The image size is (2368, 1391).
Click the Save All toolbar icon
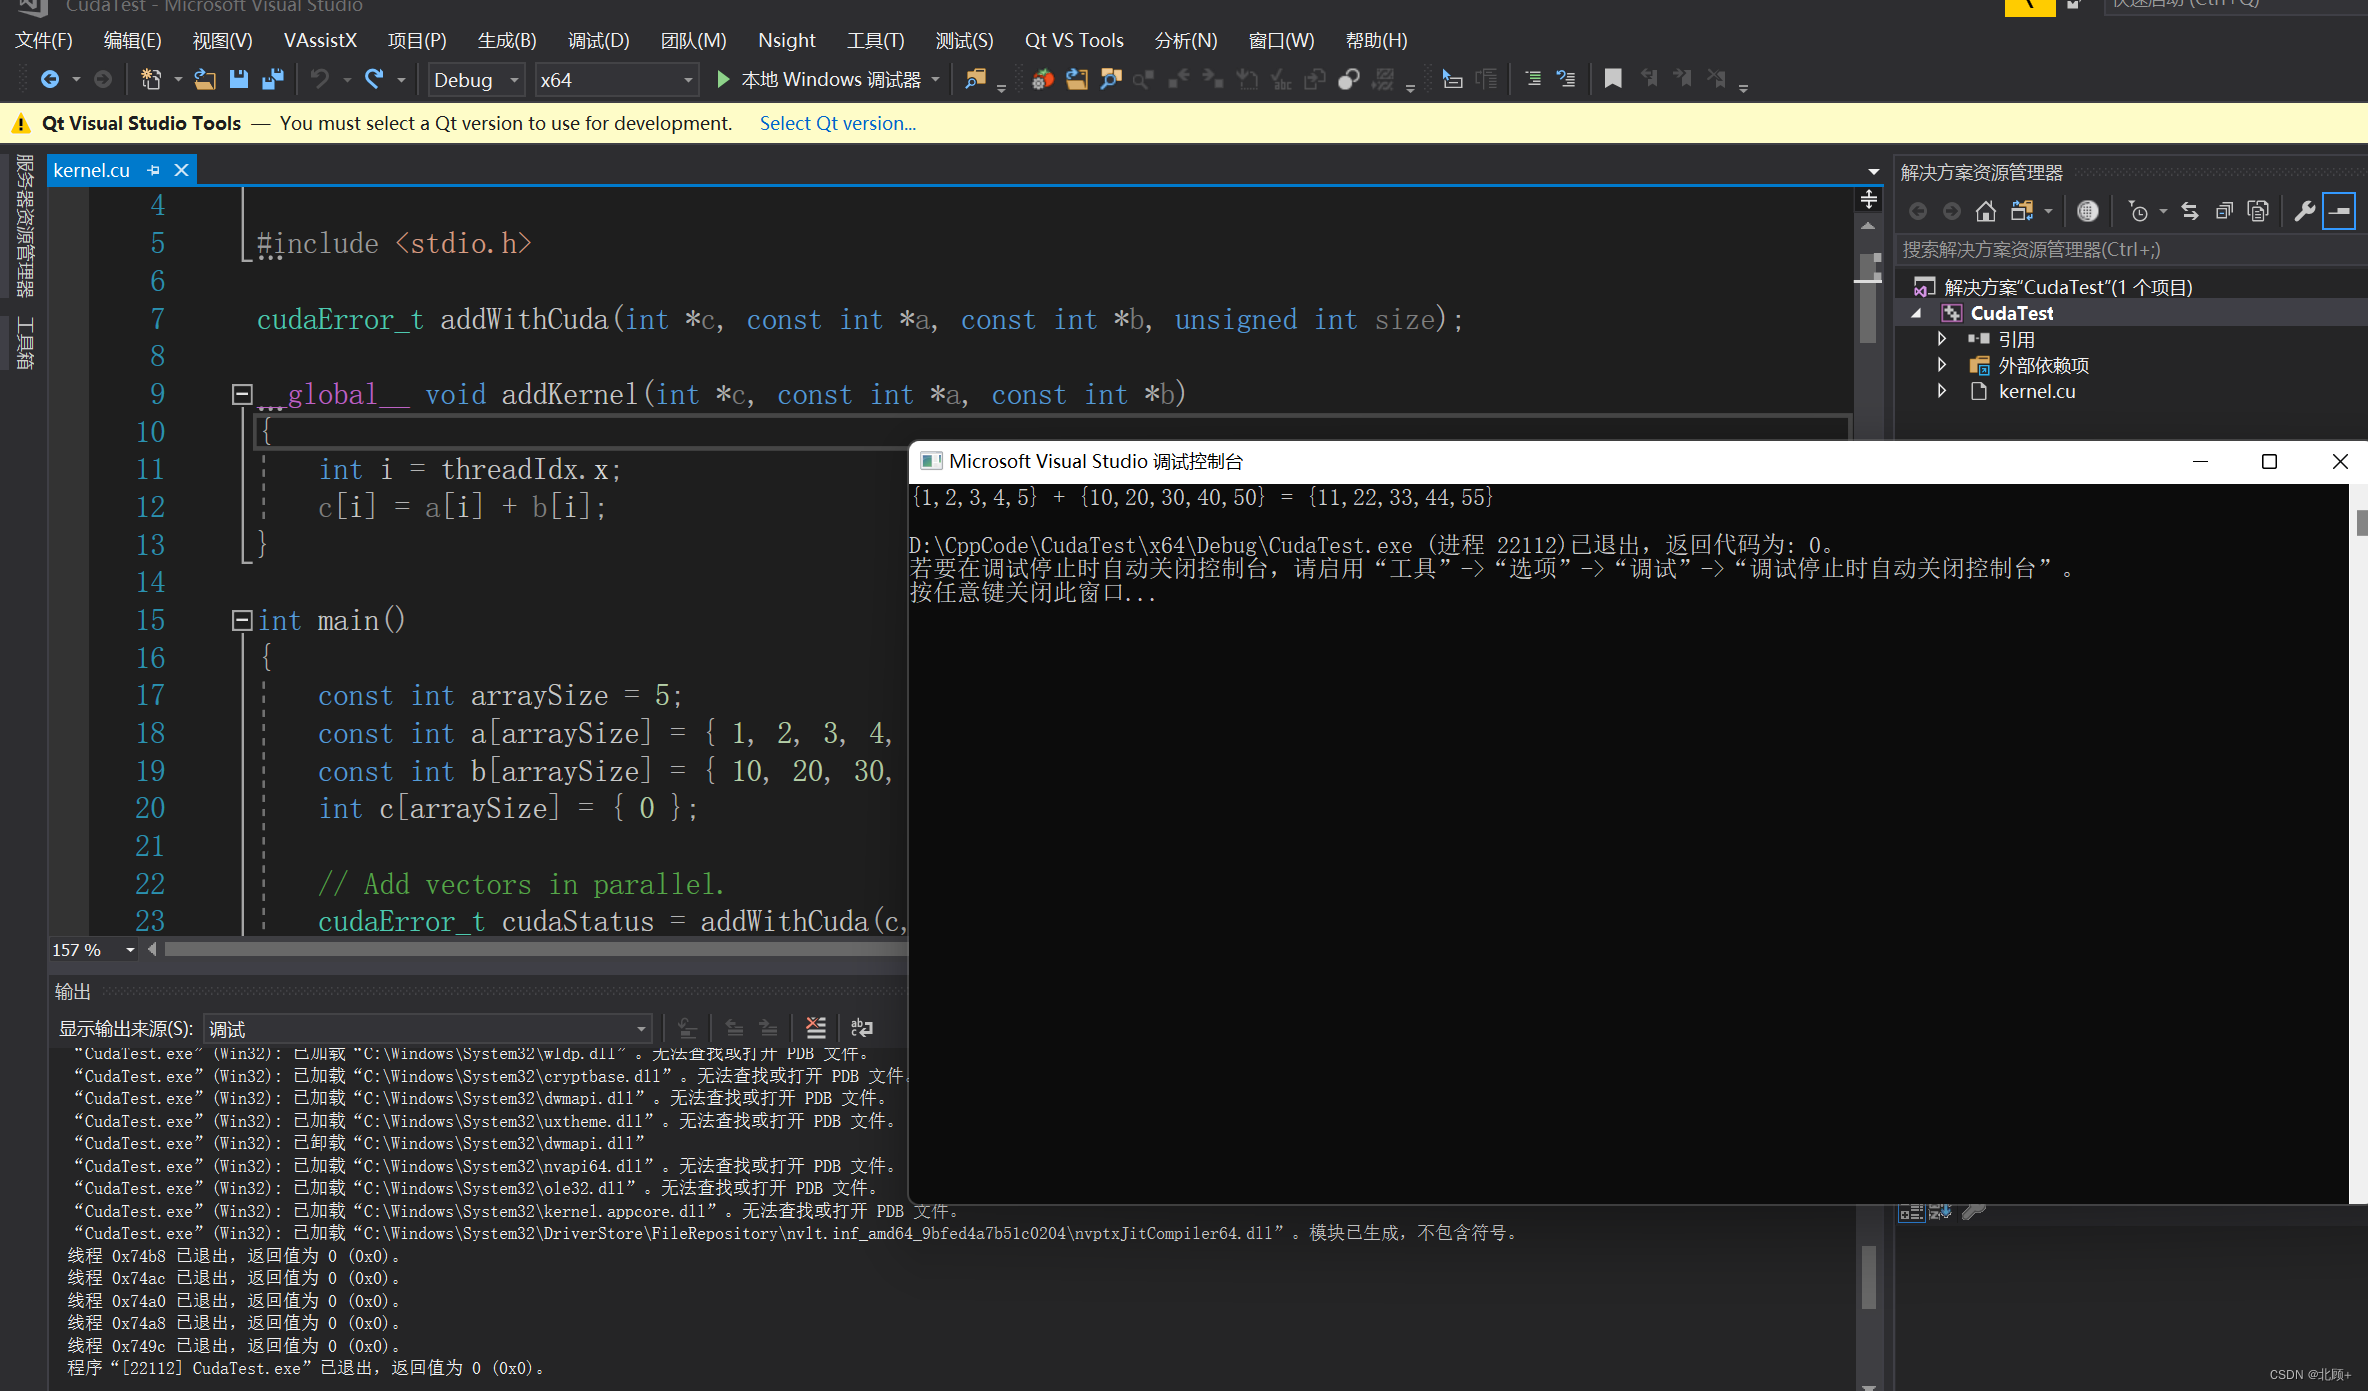point(272,79)
